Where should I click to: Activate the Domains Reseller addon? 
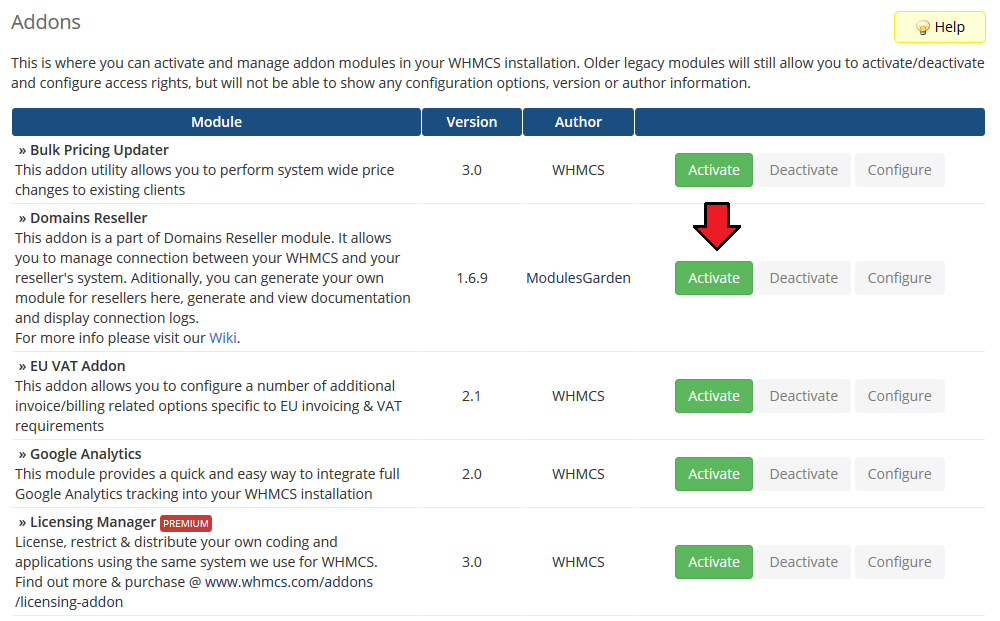[x=714, y=278]
